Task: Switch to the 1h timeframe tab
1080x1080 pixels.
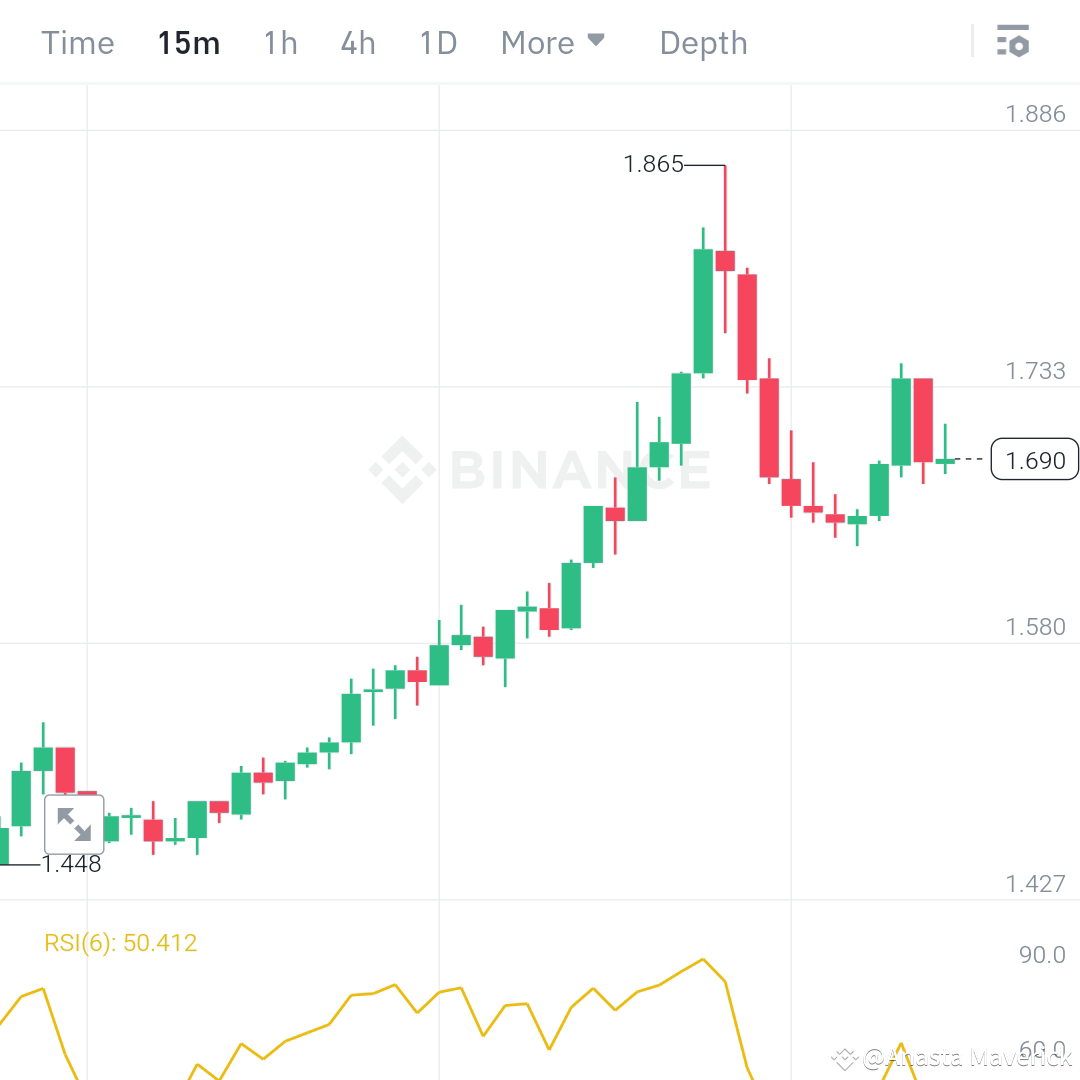Action: coord(280,42)
